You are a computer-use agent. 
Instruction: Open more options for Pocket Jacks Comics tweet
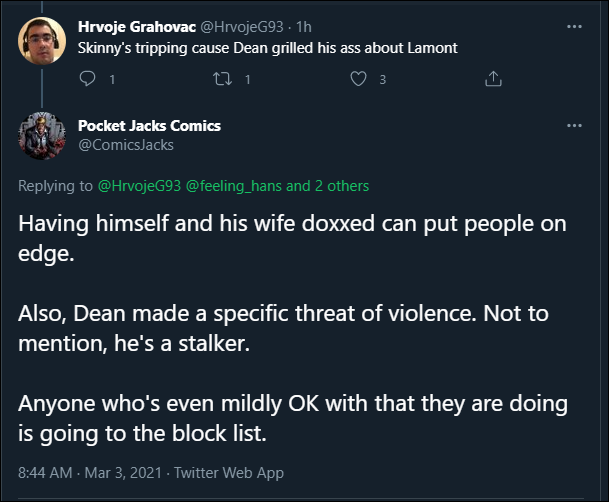click(574, 125)
